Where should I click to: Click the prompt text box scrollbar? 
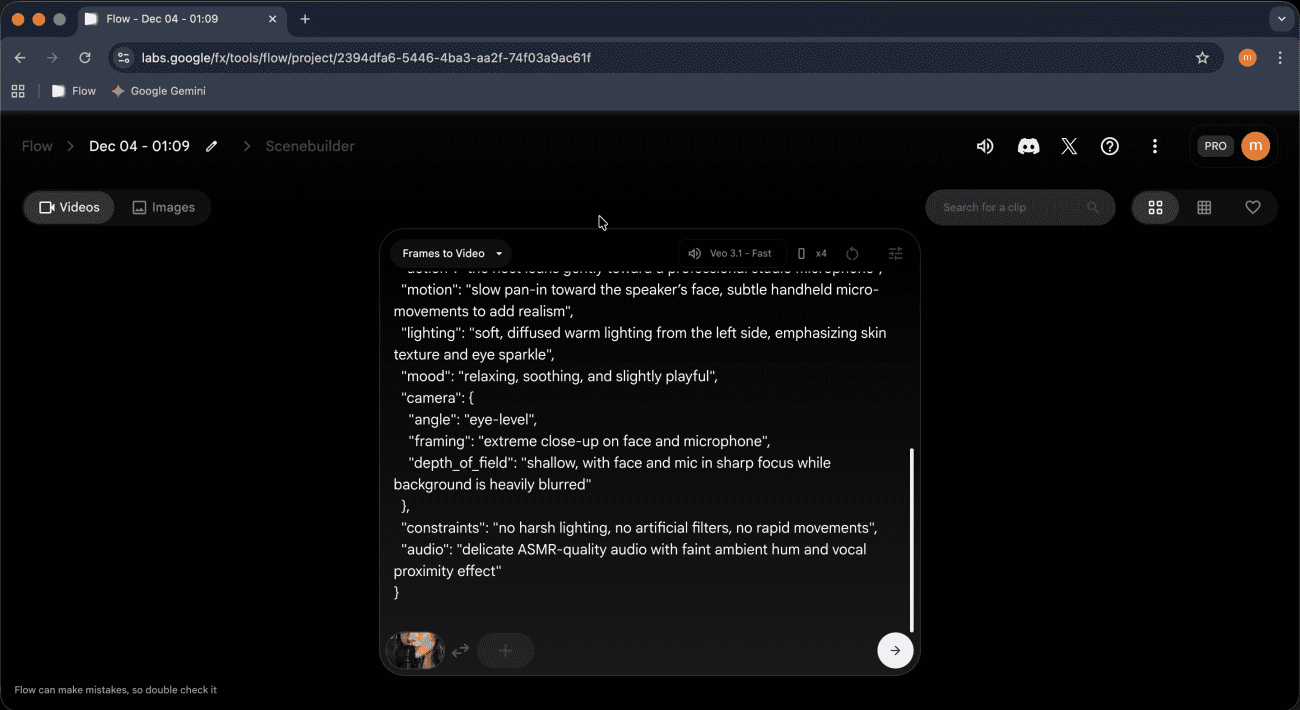click(912, 540)
